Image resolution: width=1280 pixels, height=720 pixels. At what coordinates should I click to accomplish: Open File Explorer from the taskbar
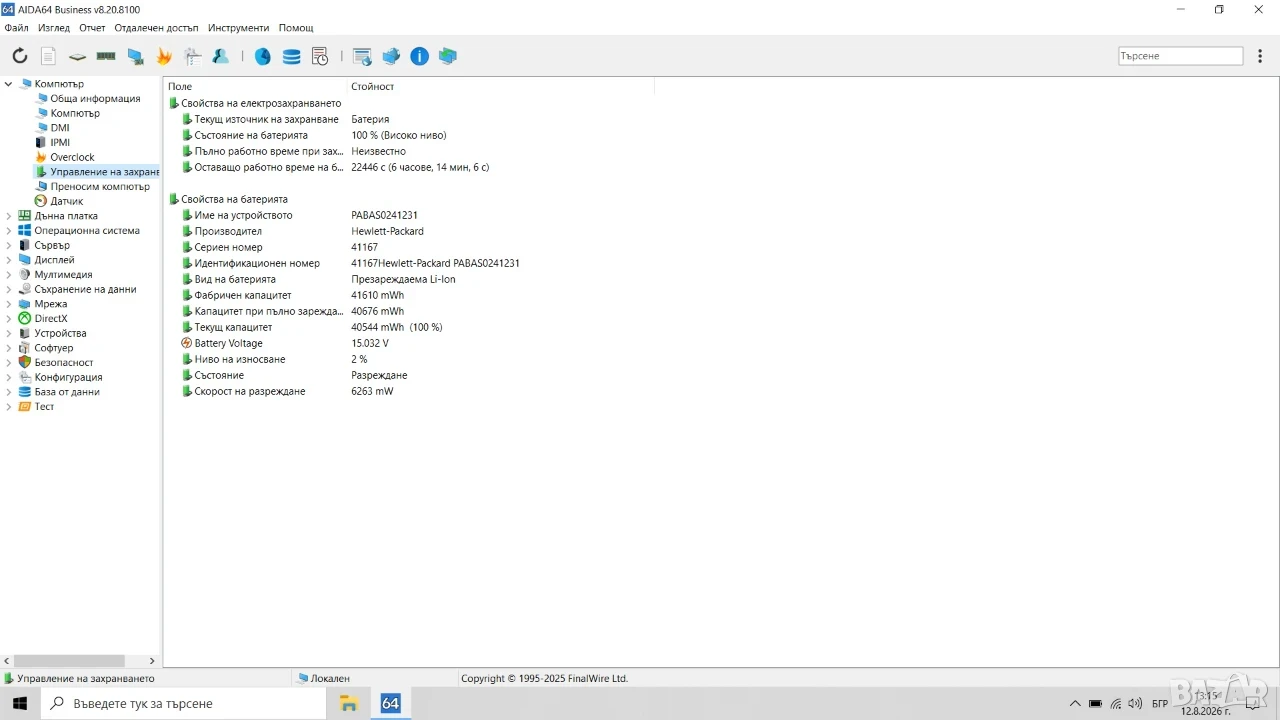pyautogui.click(x=349, y=703)
